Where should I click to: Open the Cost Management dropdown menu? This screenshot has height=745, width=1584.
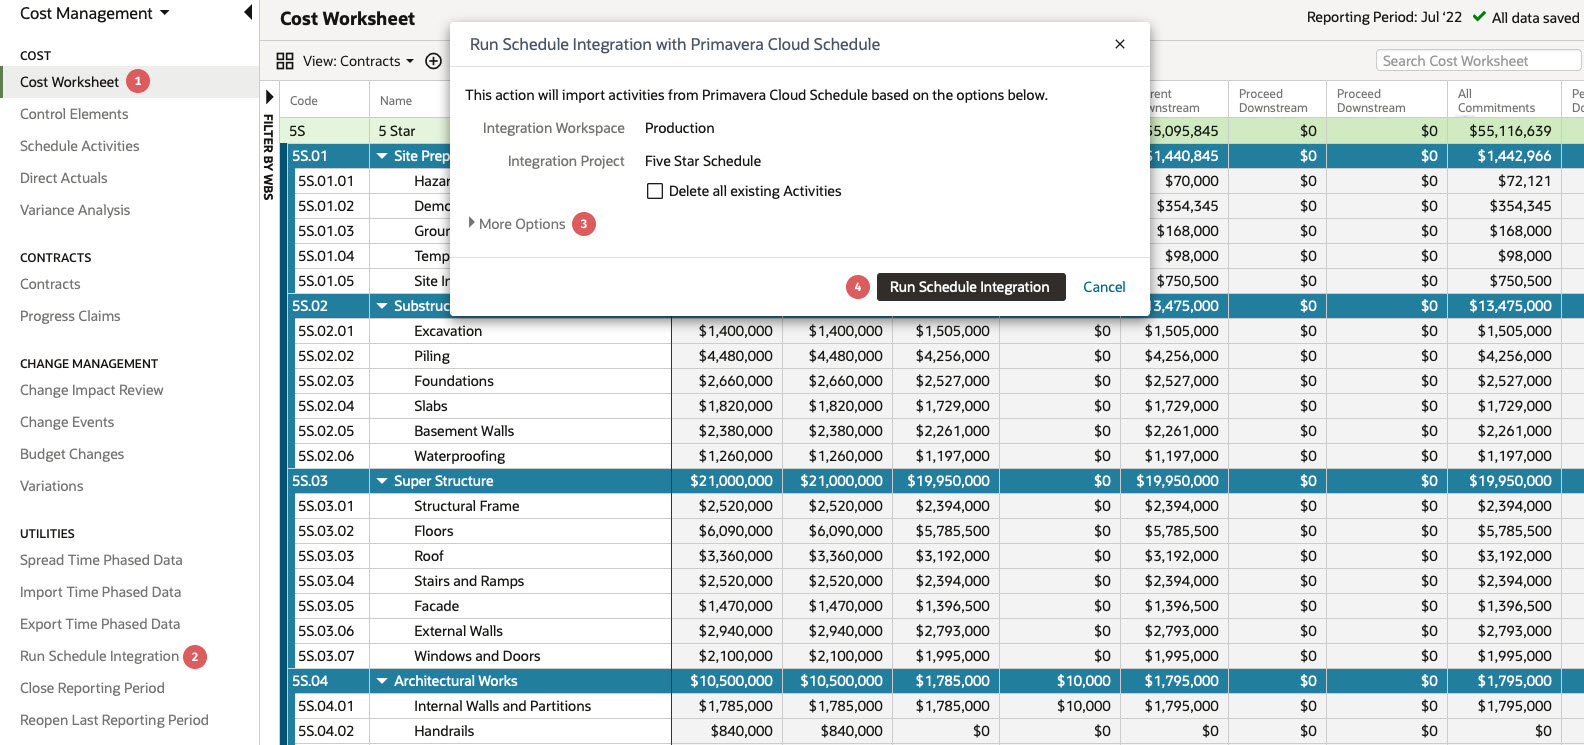pyautogui.click(x=94, y=13)
